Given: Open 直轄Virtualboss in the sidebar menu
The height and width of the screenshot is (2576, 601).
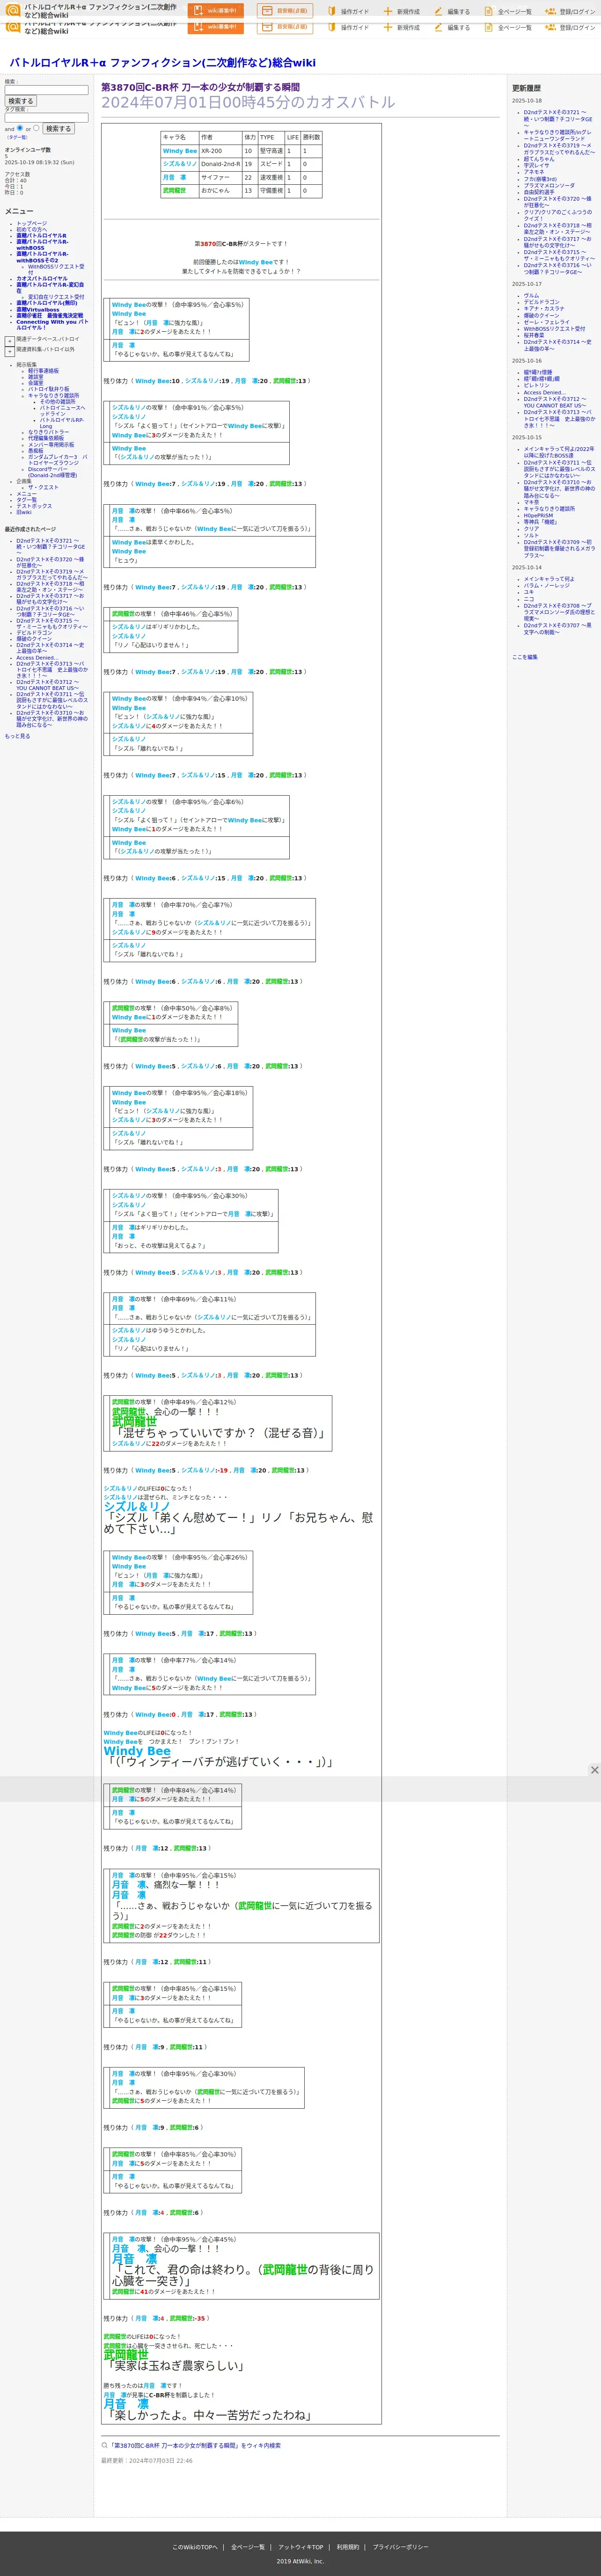Looking at the screenshot, I should pyautogui.click(x=37, y=309).
